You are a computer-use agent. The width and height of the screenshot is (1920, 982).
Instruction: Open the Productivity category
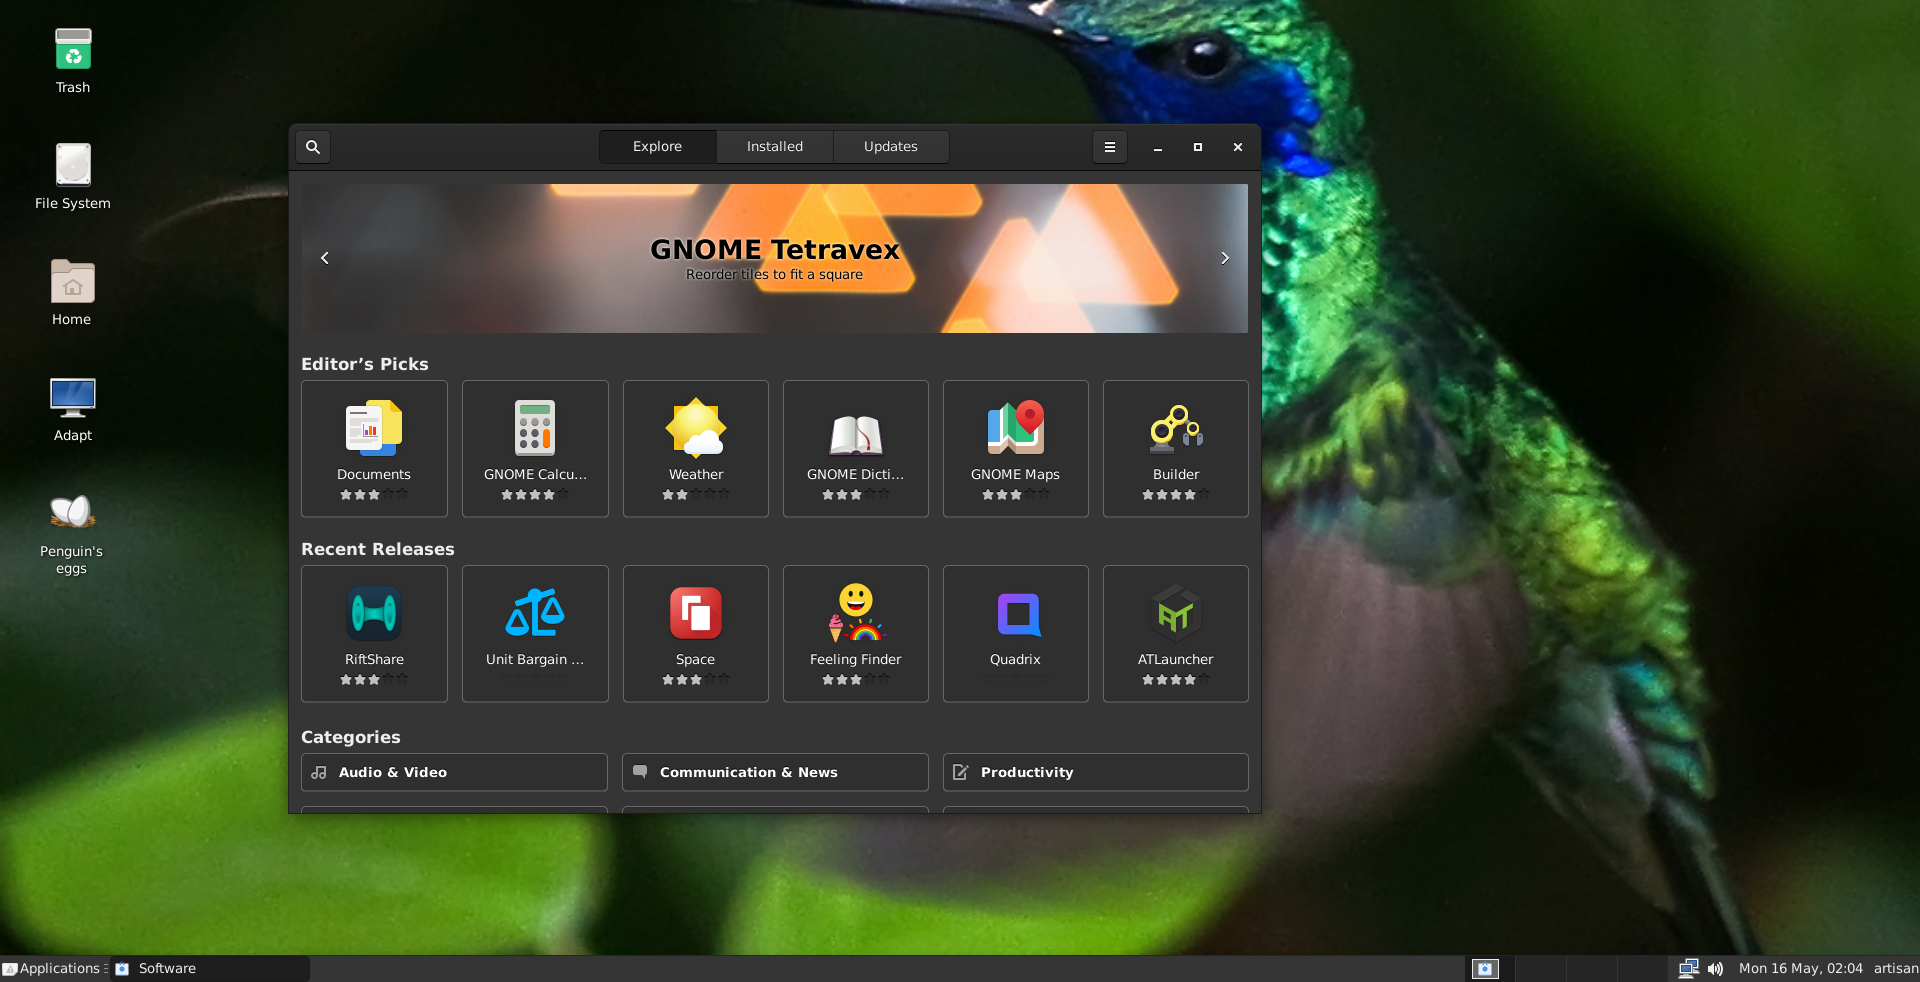(1096, 772)
